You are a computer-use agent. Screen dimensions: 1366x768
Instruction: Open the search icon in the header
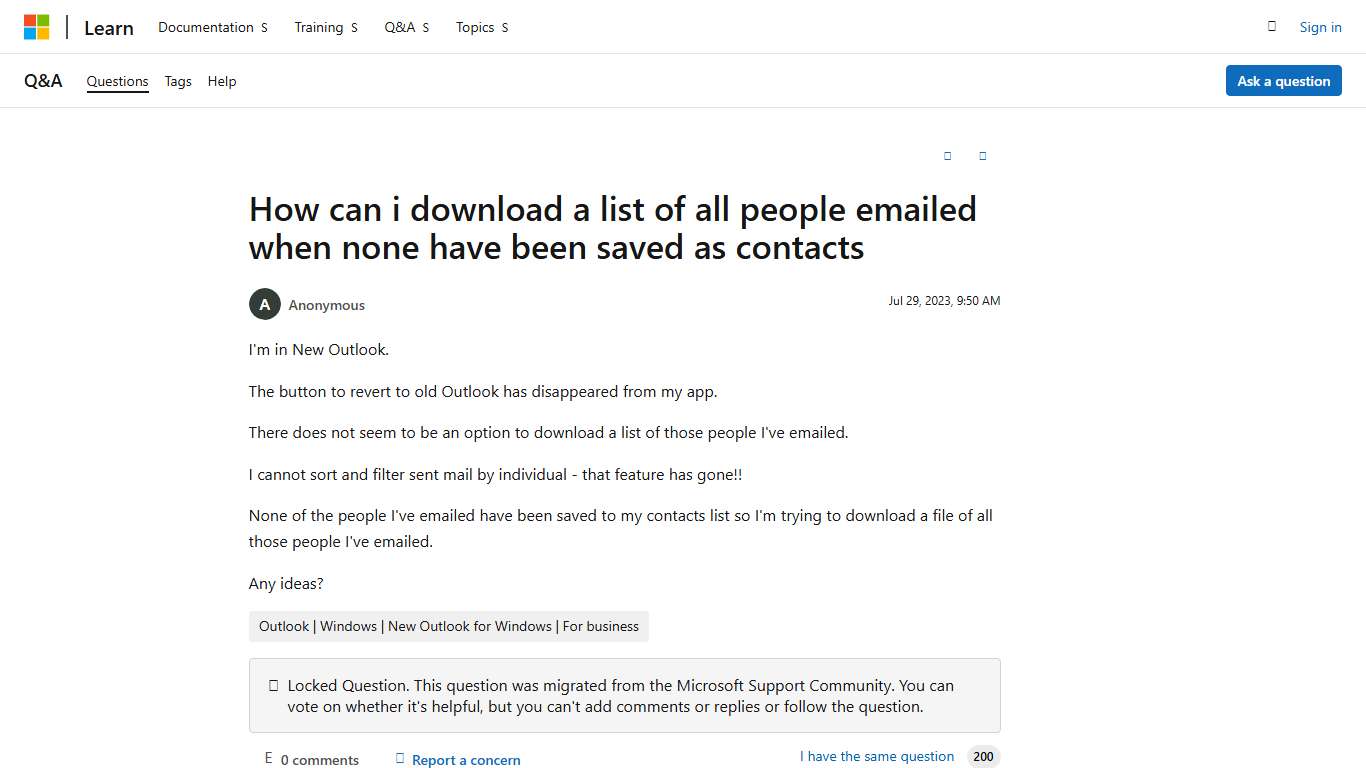point(1271,27)
